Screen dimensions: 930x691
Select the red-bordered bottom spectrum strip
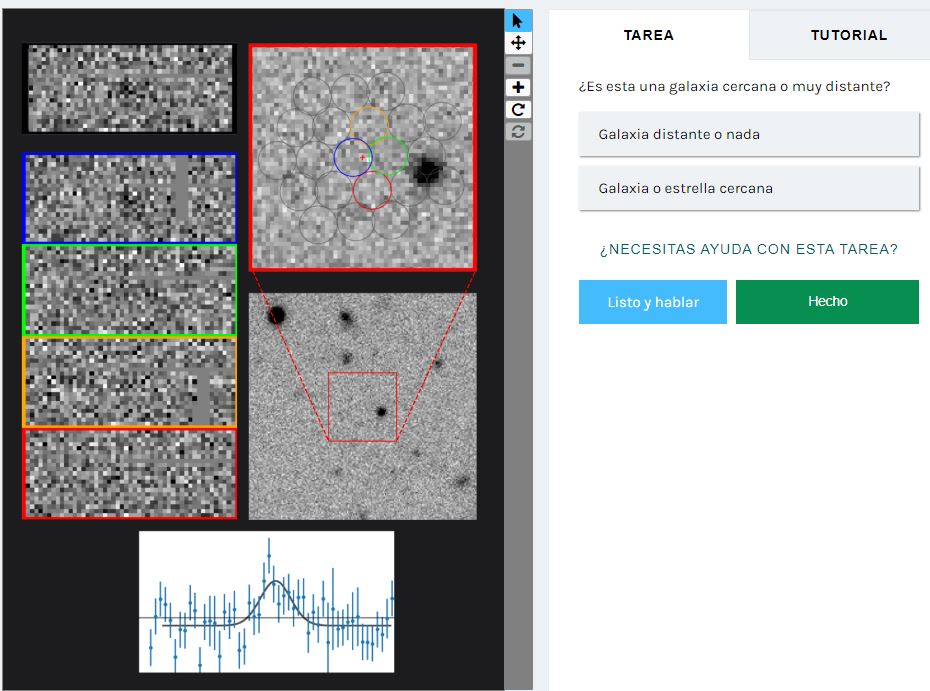coord(129,474)
